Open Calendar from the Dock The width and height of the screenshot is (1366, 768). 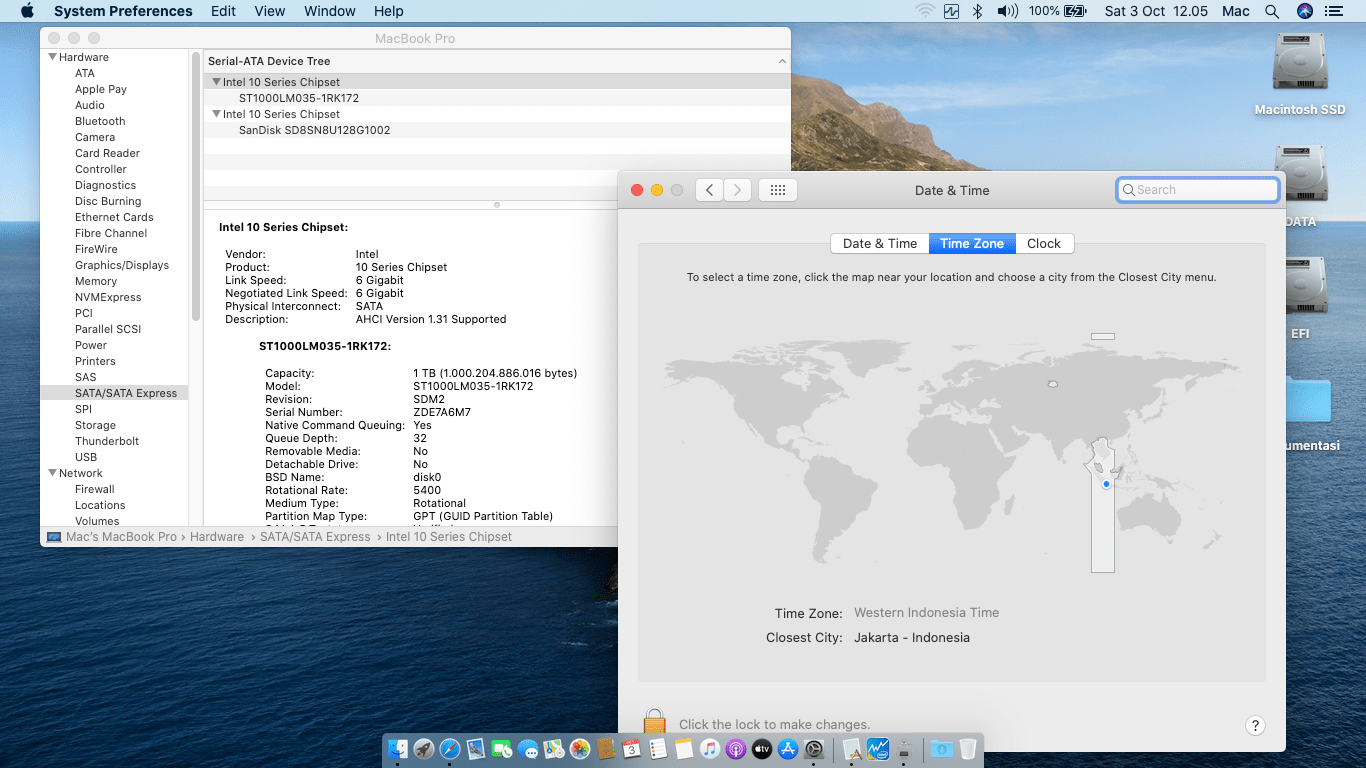coord(632,748)
